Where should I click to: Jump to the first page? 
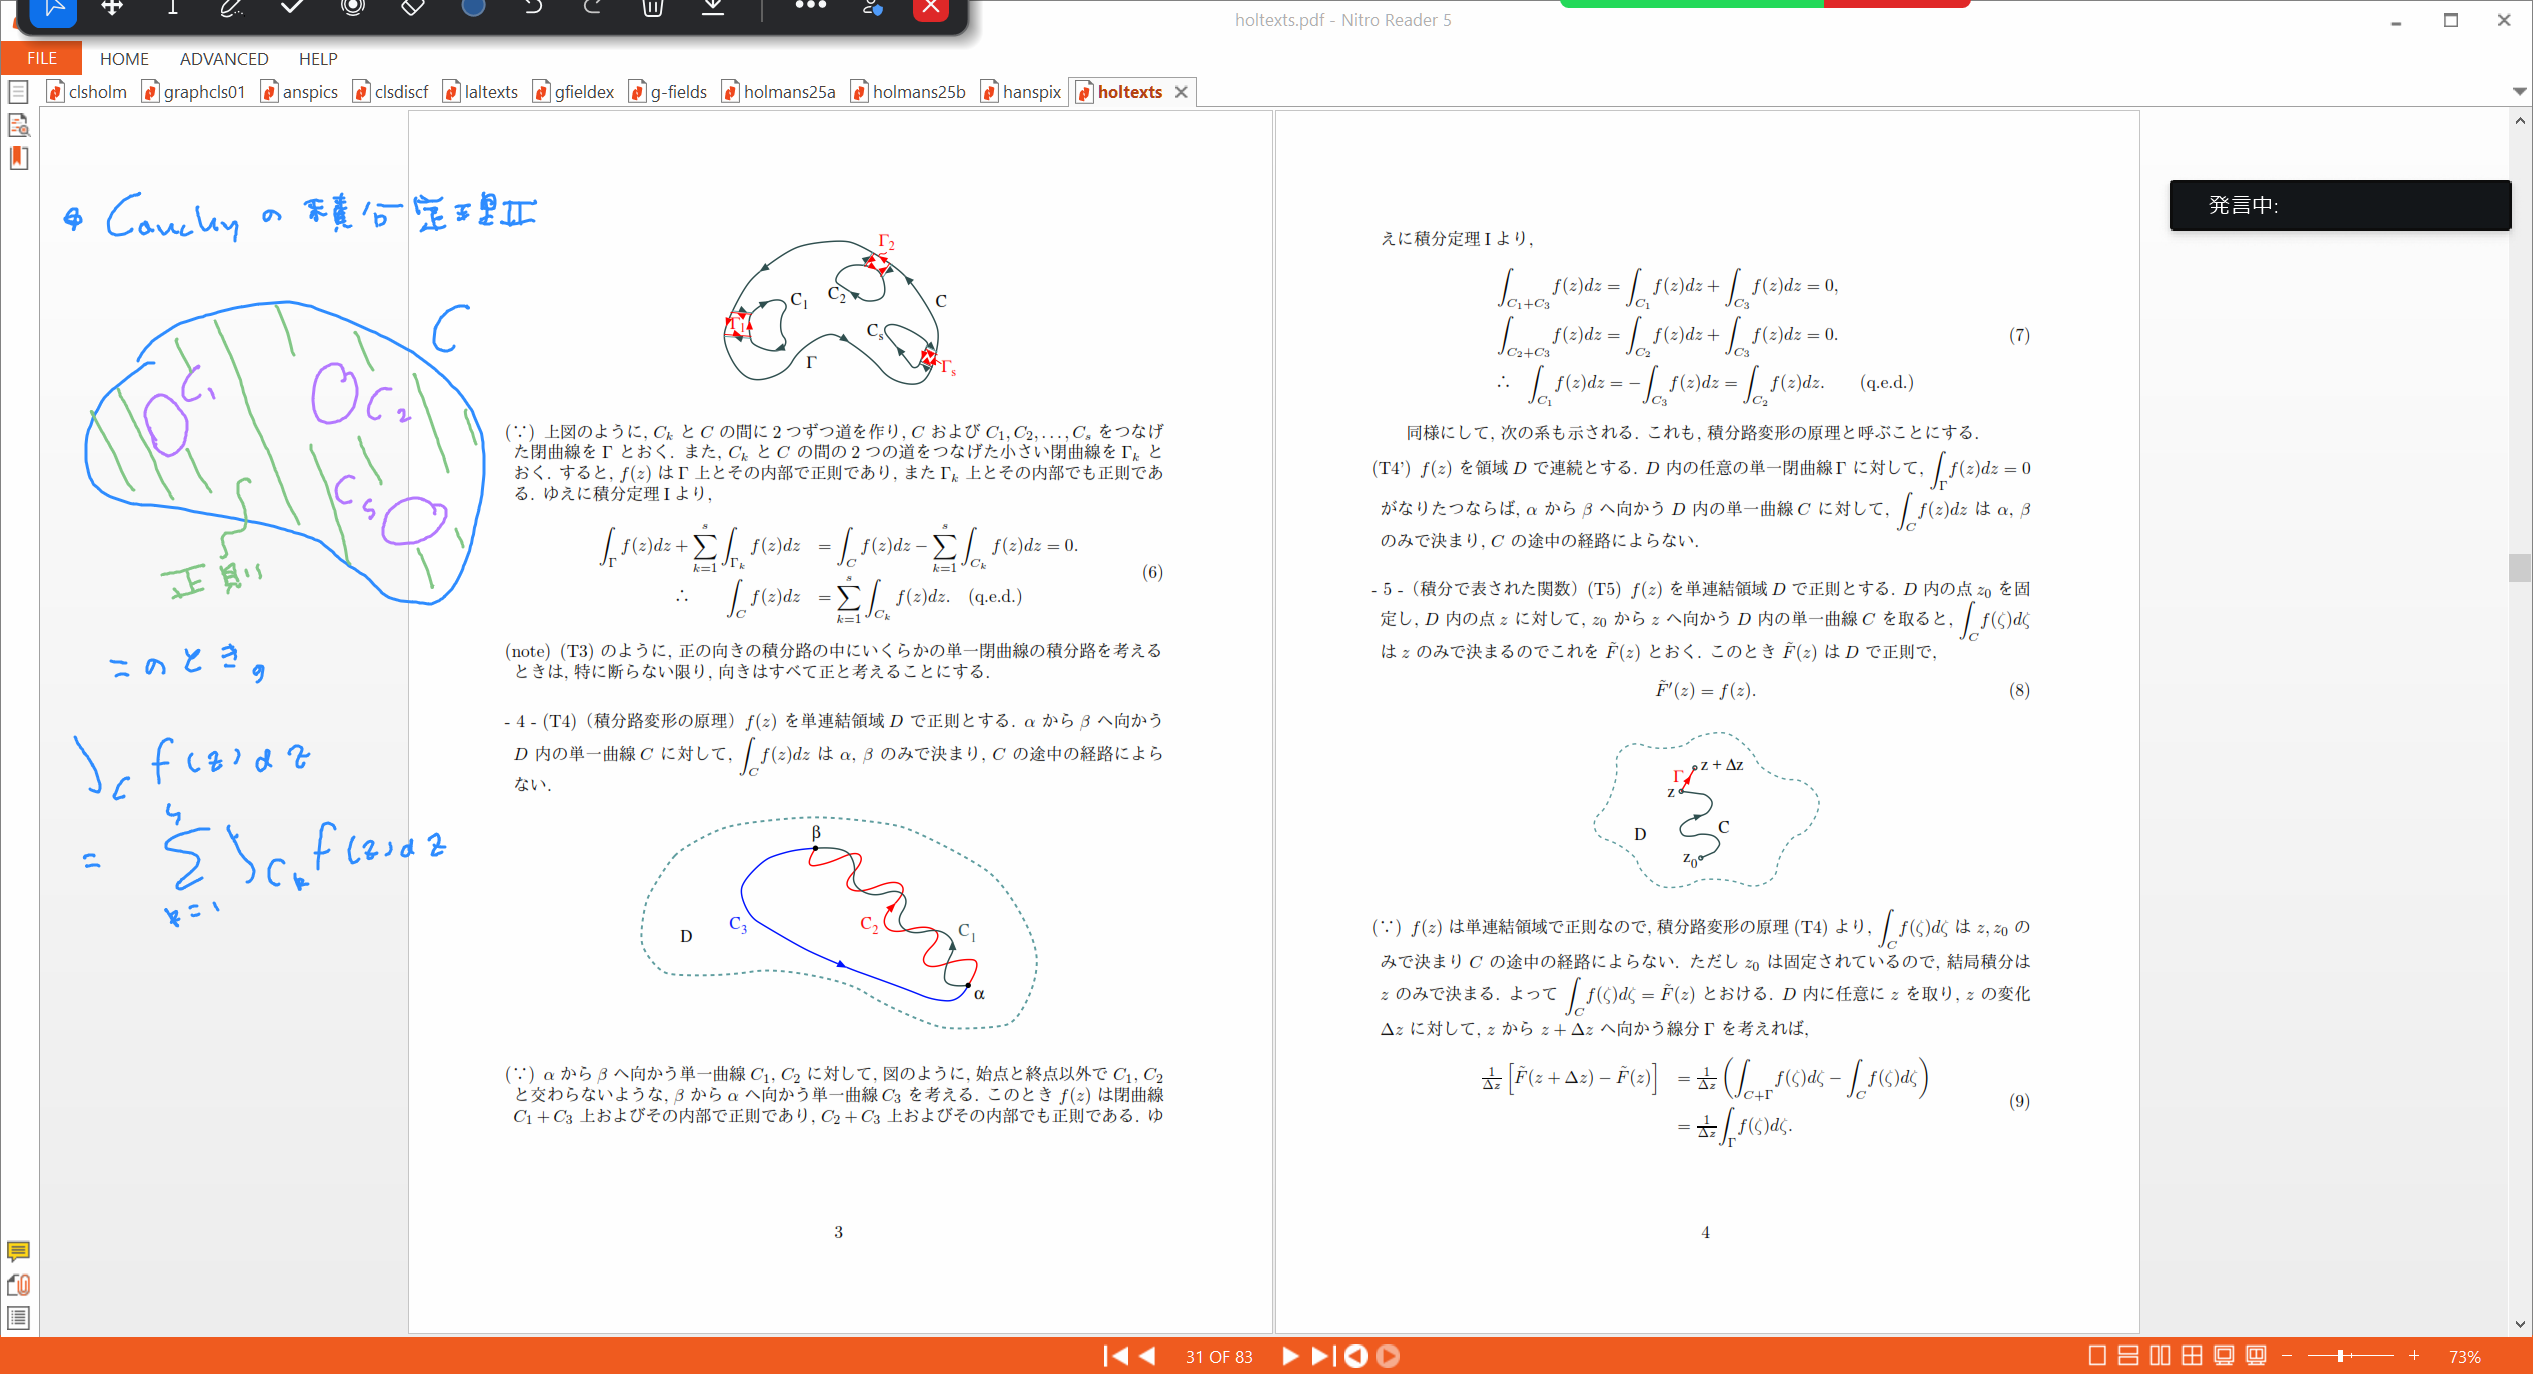click(1115, 1356)
